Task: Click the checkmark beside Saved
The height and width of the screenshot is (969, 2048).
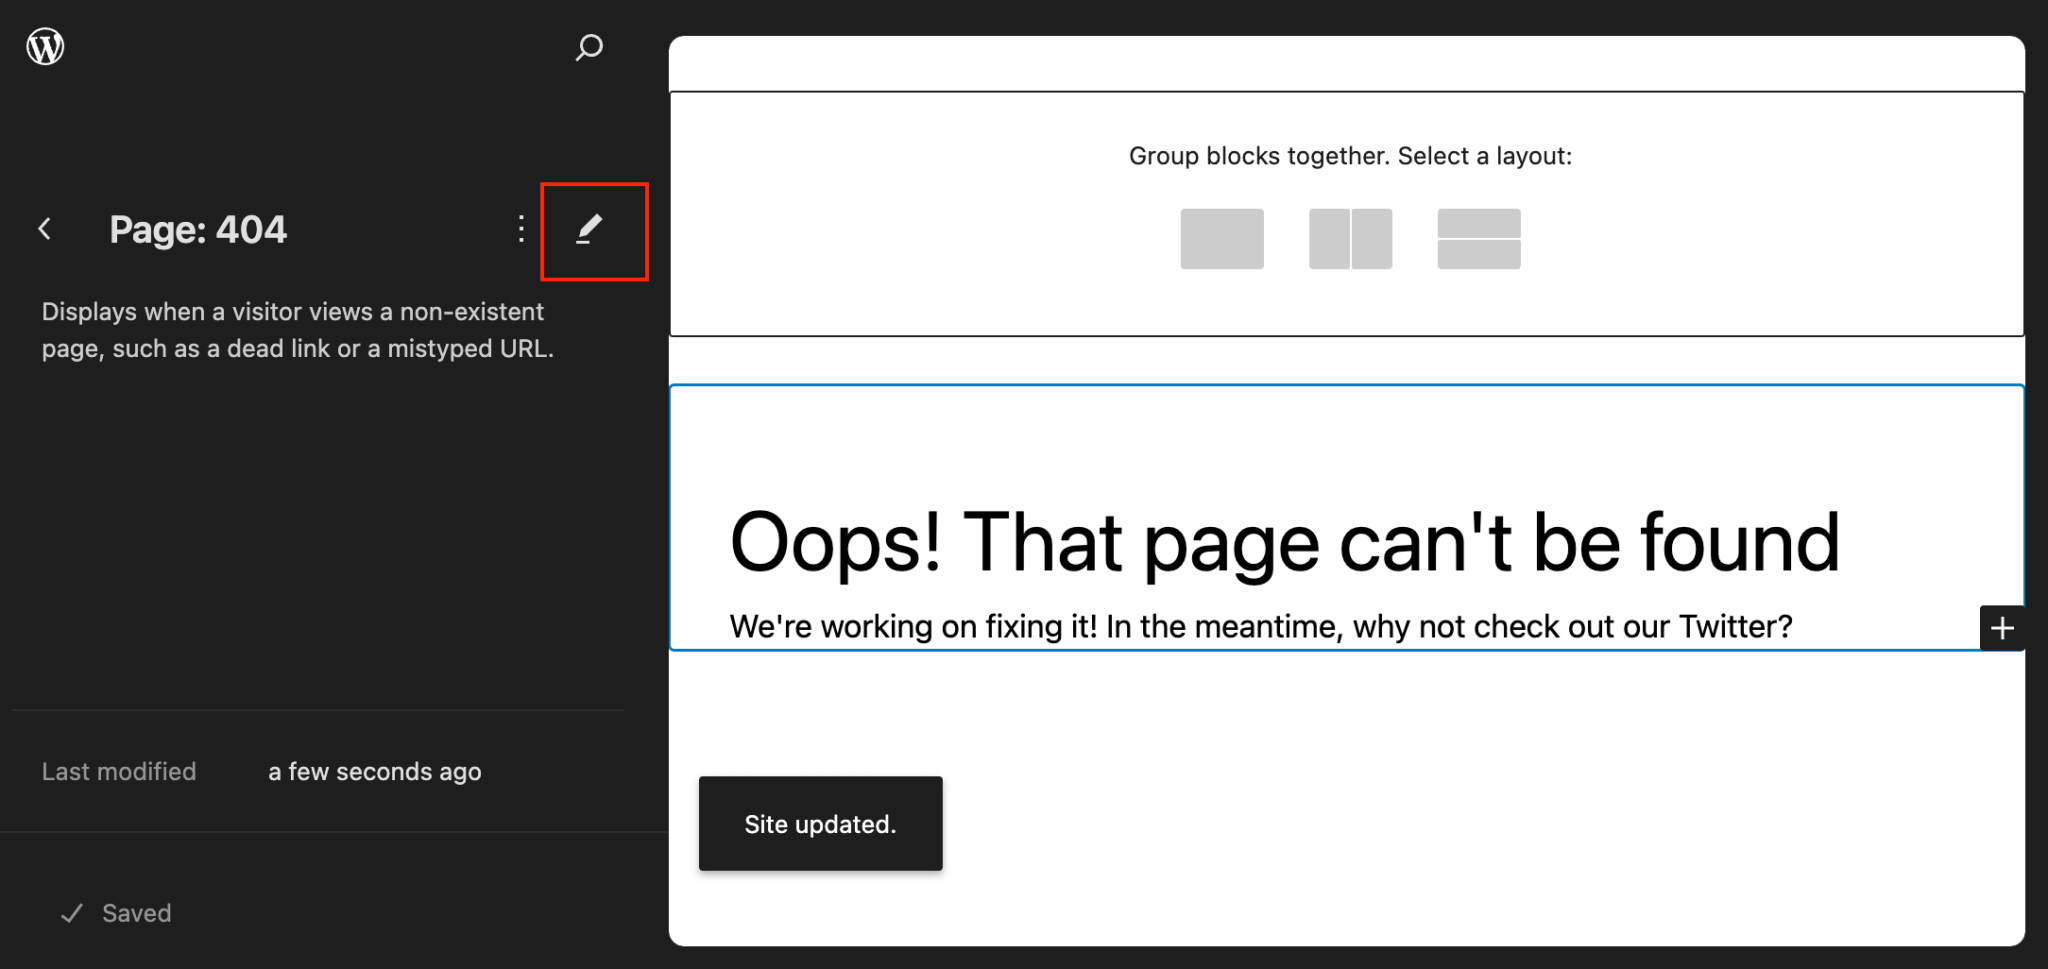Action: 72,913
